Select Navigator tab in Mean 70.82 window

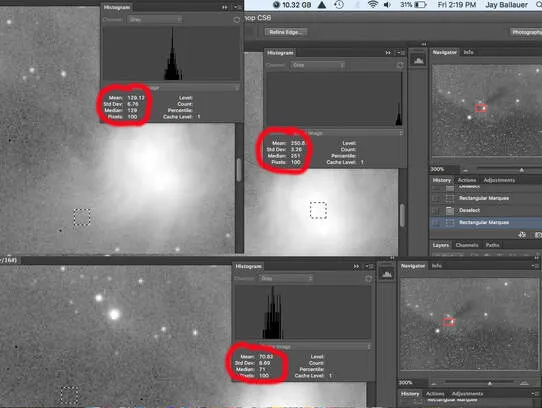(x=413, y=266)
